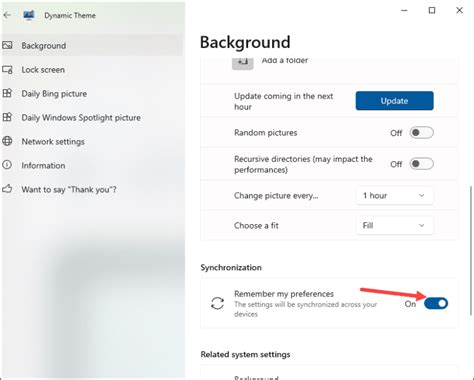Go to Daily Windows Spotlight picture
Screen dimensions: 474x380
92,118
